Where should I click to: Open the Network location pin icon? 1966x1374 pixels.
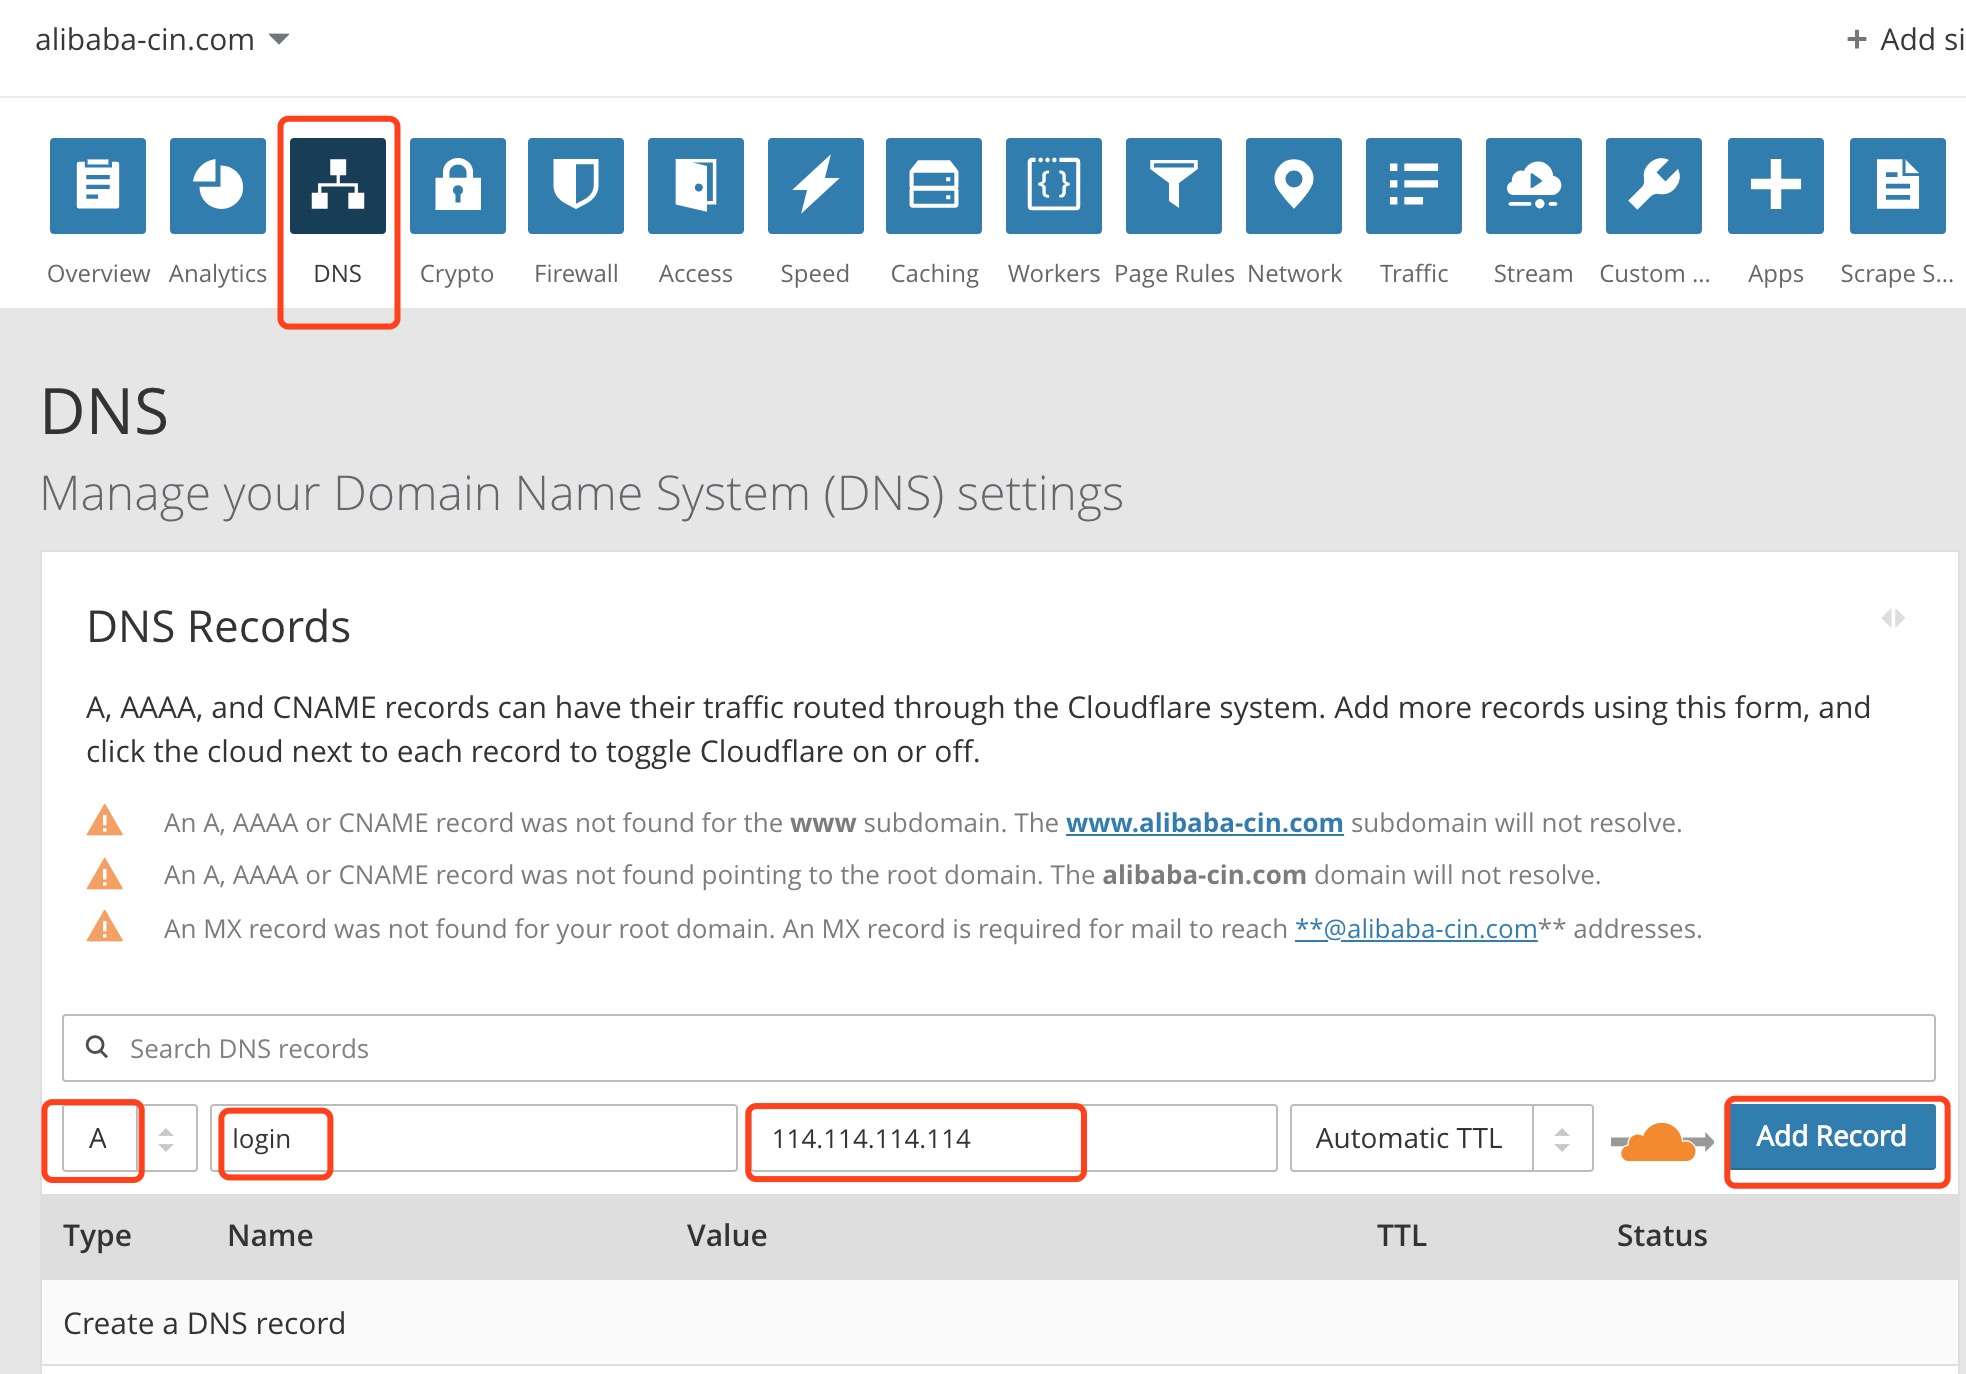1293,186
